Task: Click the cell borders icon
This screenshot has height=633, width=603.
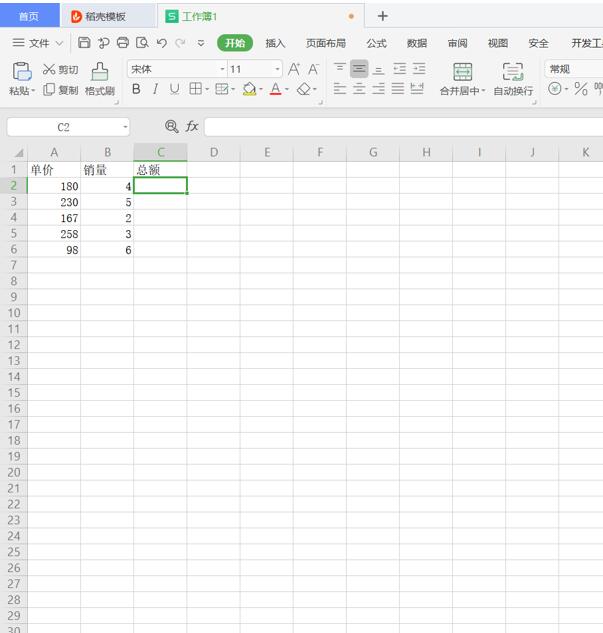Action: (x=196, y=89)
